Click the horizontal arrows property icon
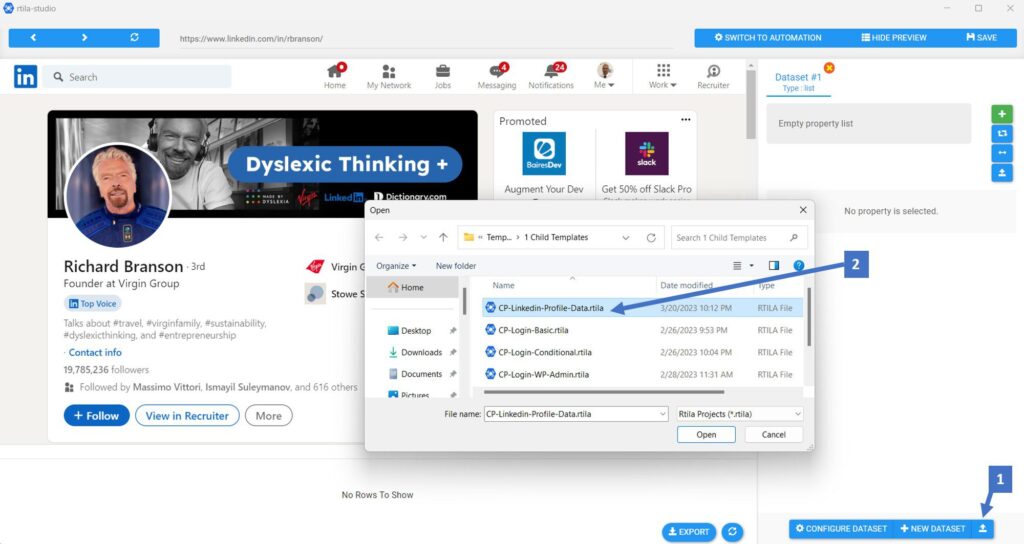Image resolution: width=1024 pixels, height=544 pixels. pos(1002,153)
